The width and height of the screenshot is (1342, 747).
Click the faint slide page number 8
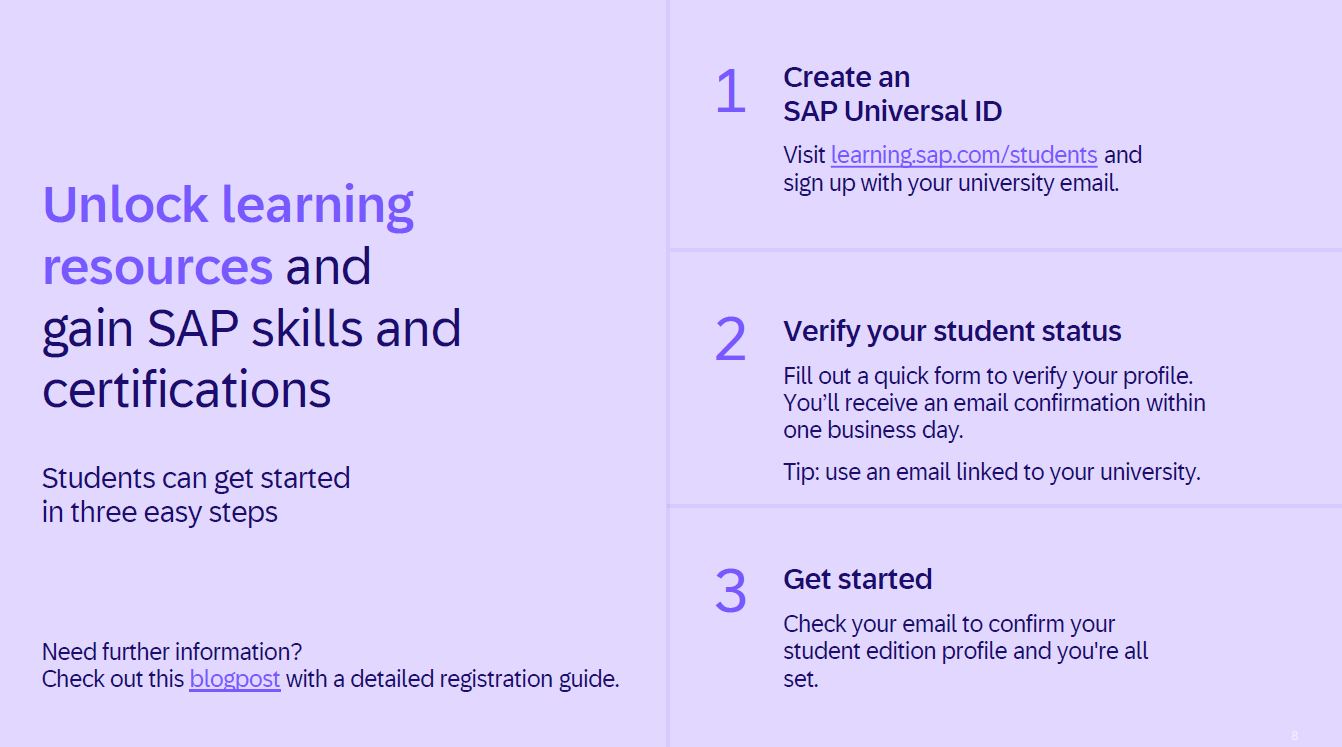click(1294, 735)
